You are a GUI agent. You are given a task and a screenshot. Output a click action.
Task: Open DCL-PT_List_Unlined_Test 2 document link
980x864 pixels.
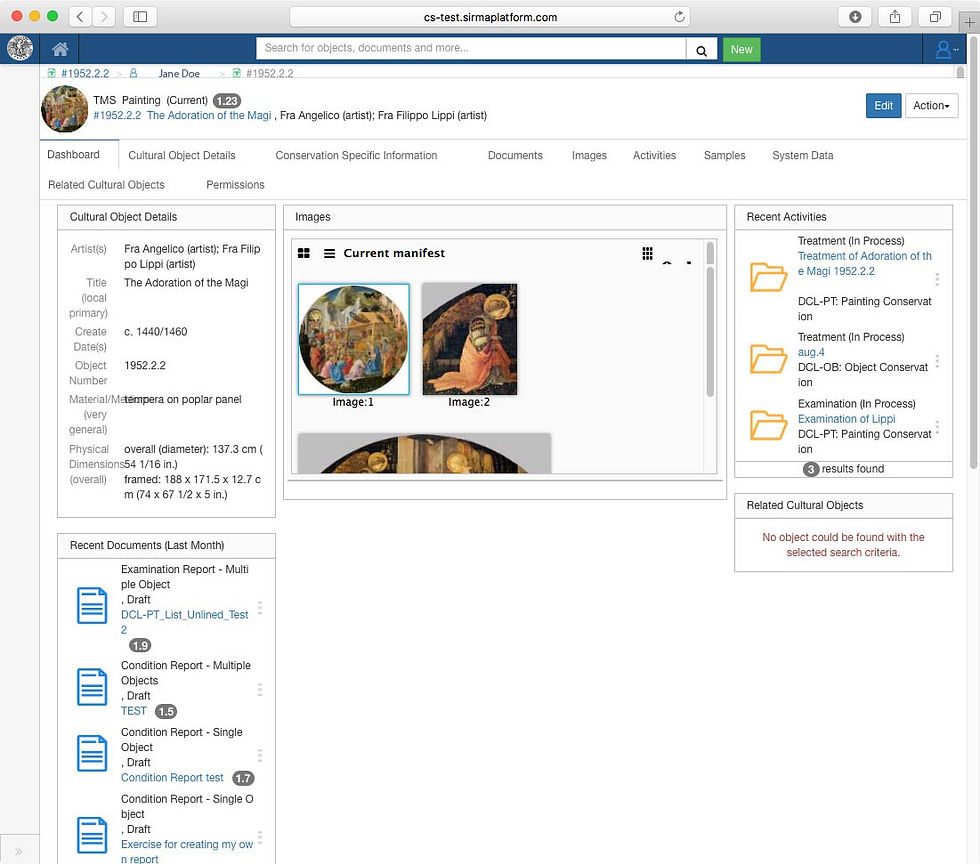click(x=184, y=622)
